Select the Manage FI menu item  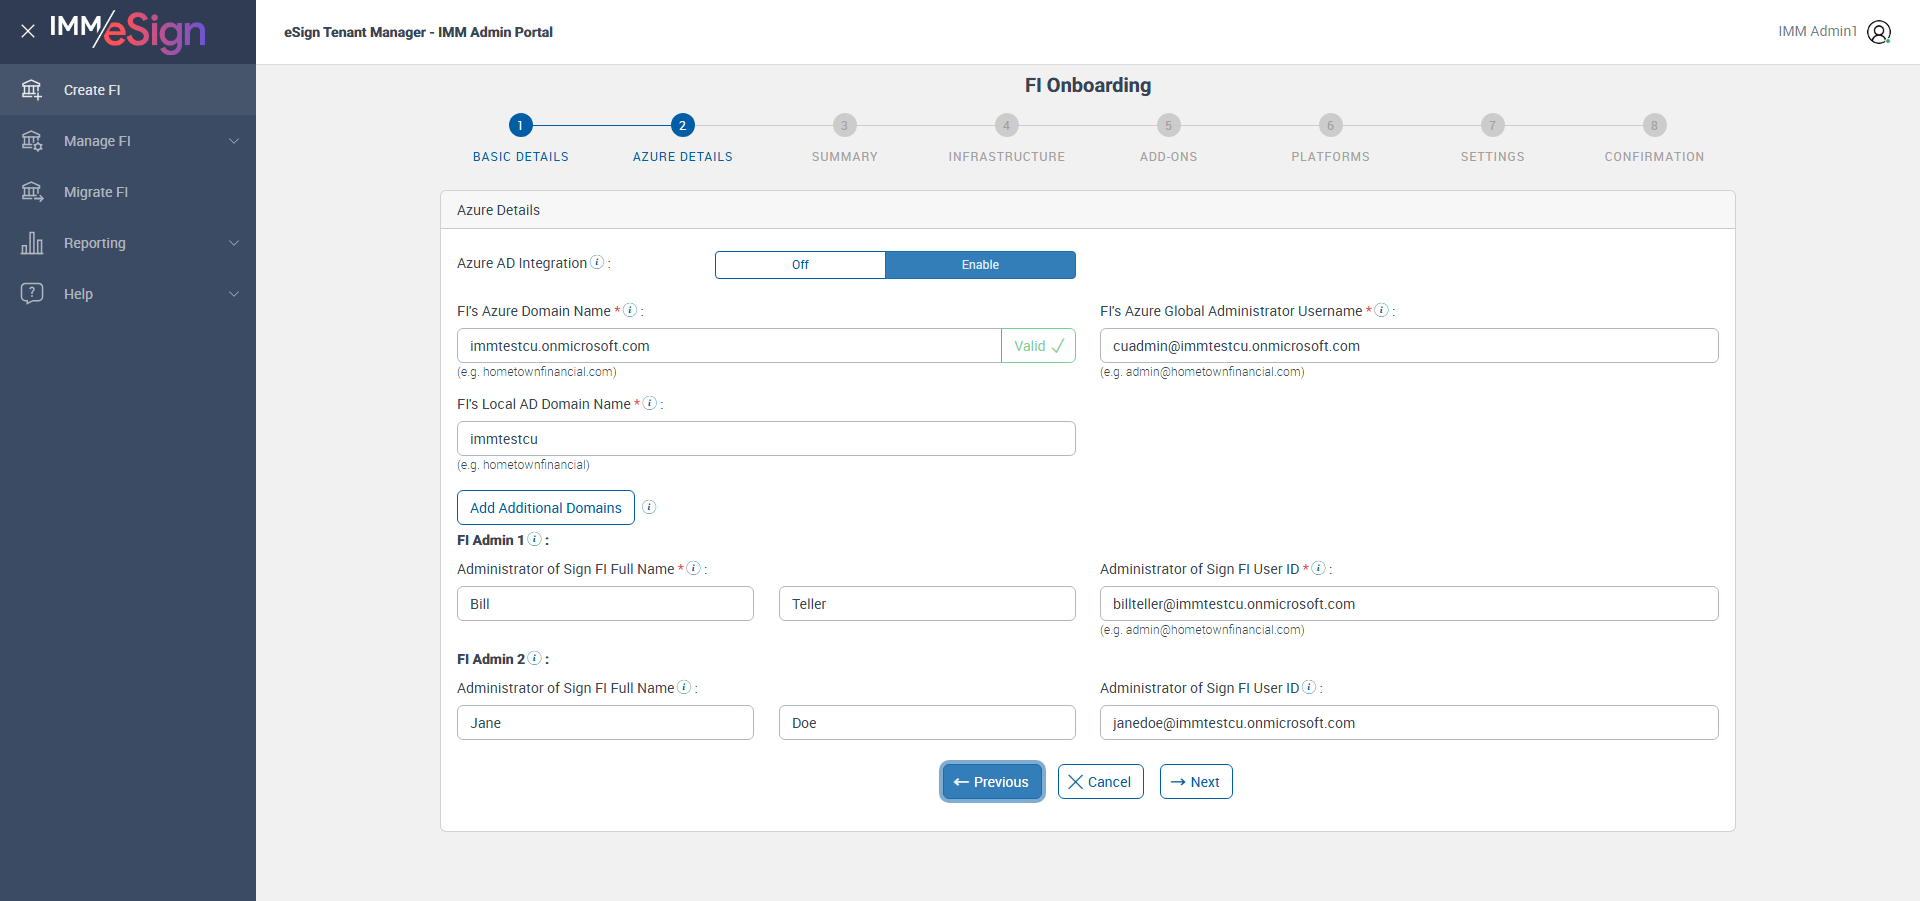tap(97, 141)
